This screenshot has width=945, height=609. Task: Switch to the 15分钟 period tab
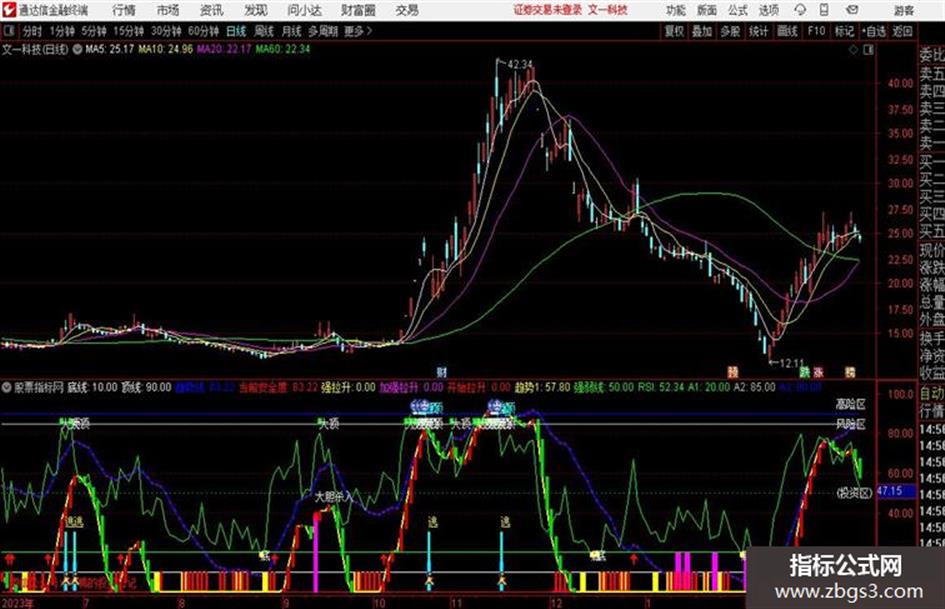click(x=128, y=31)
